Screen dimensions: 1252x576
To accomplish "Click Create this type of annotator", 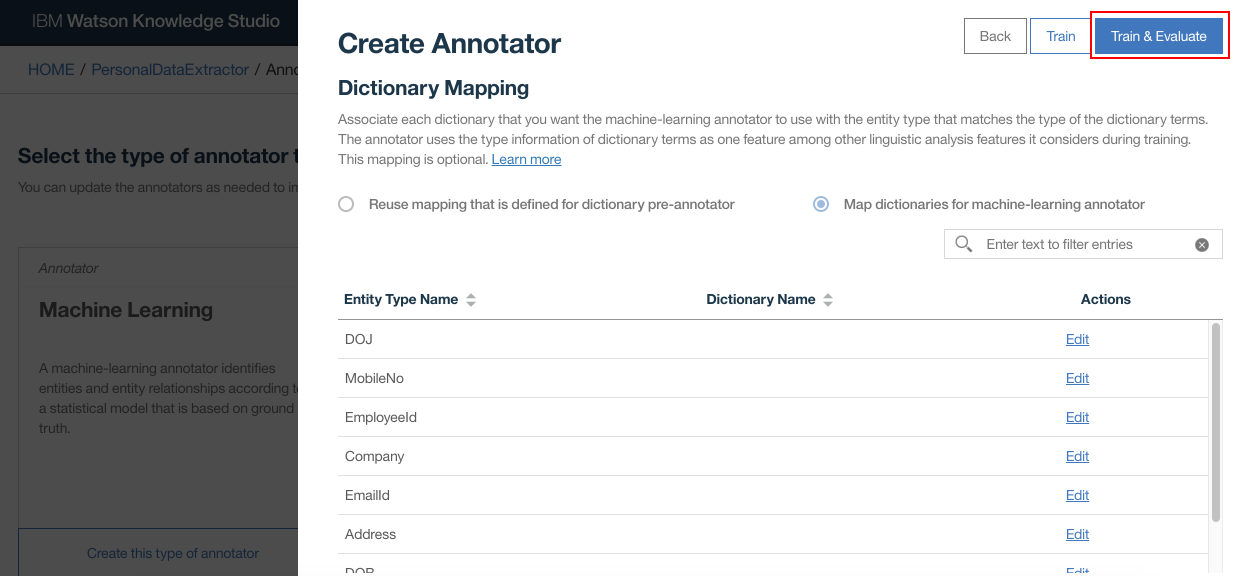I will [173, 553].
